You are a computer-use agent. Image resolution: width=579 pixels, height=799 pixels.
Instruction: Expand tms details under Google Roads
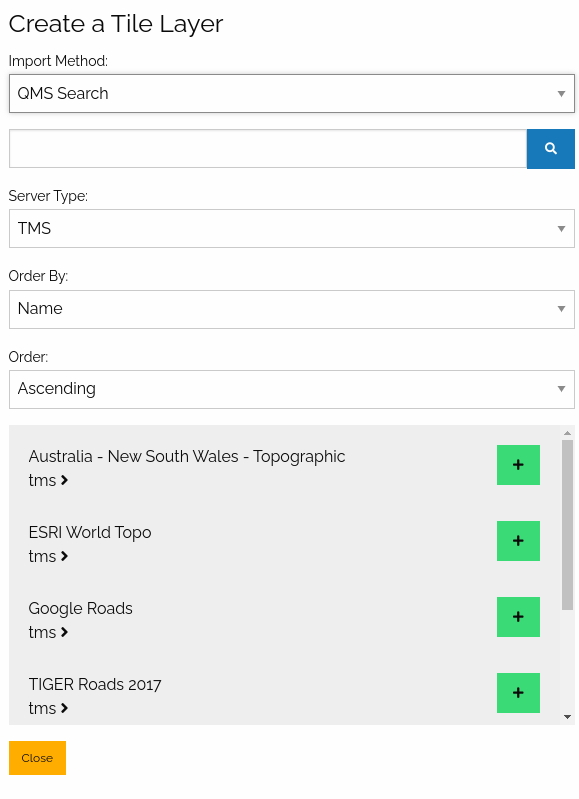pos(48,632)
